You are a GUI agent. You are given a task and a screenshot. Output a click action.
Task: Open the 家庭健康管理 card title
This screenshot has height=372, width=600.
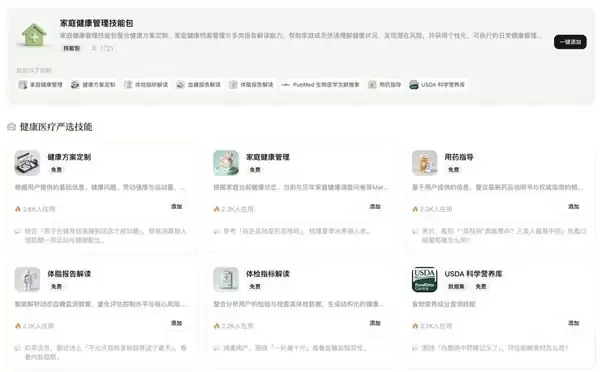pyautogui.click(x=268, y=157)
